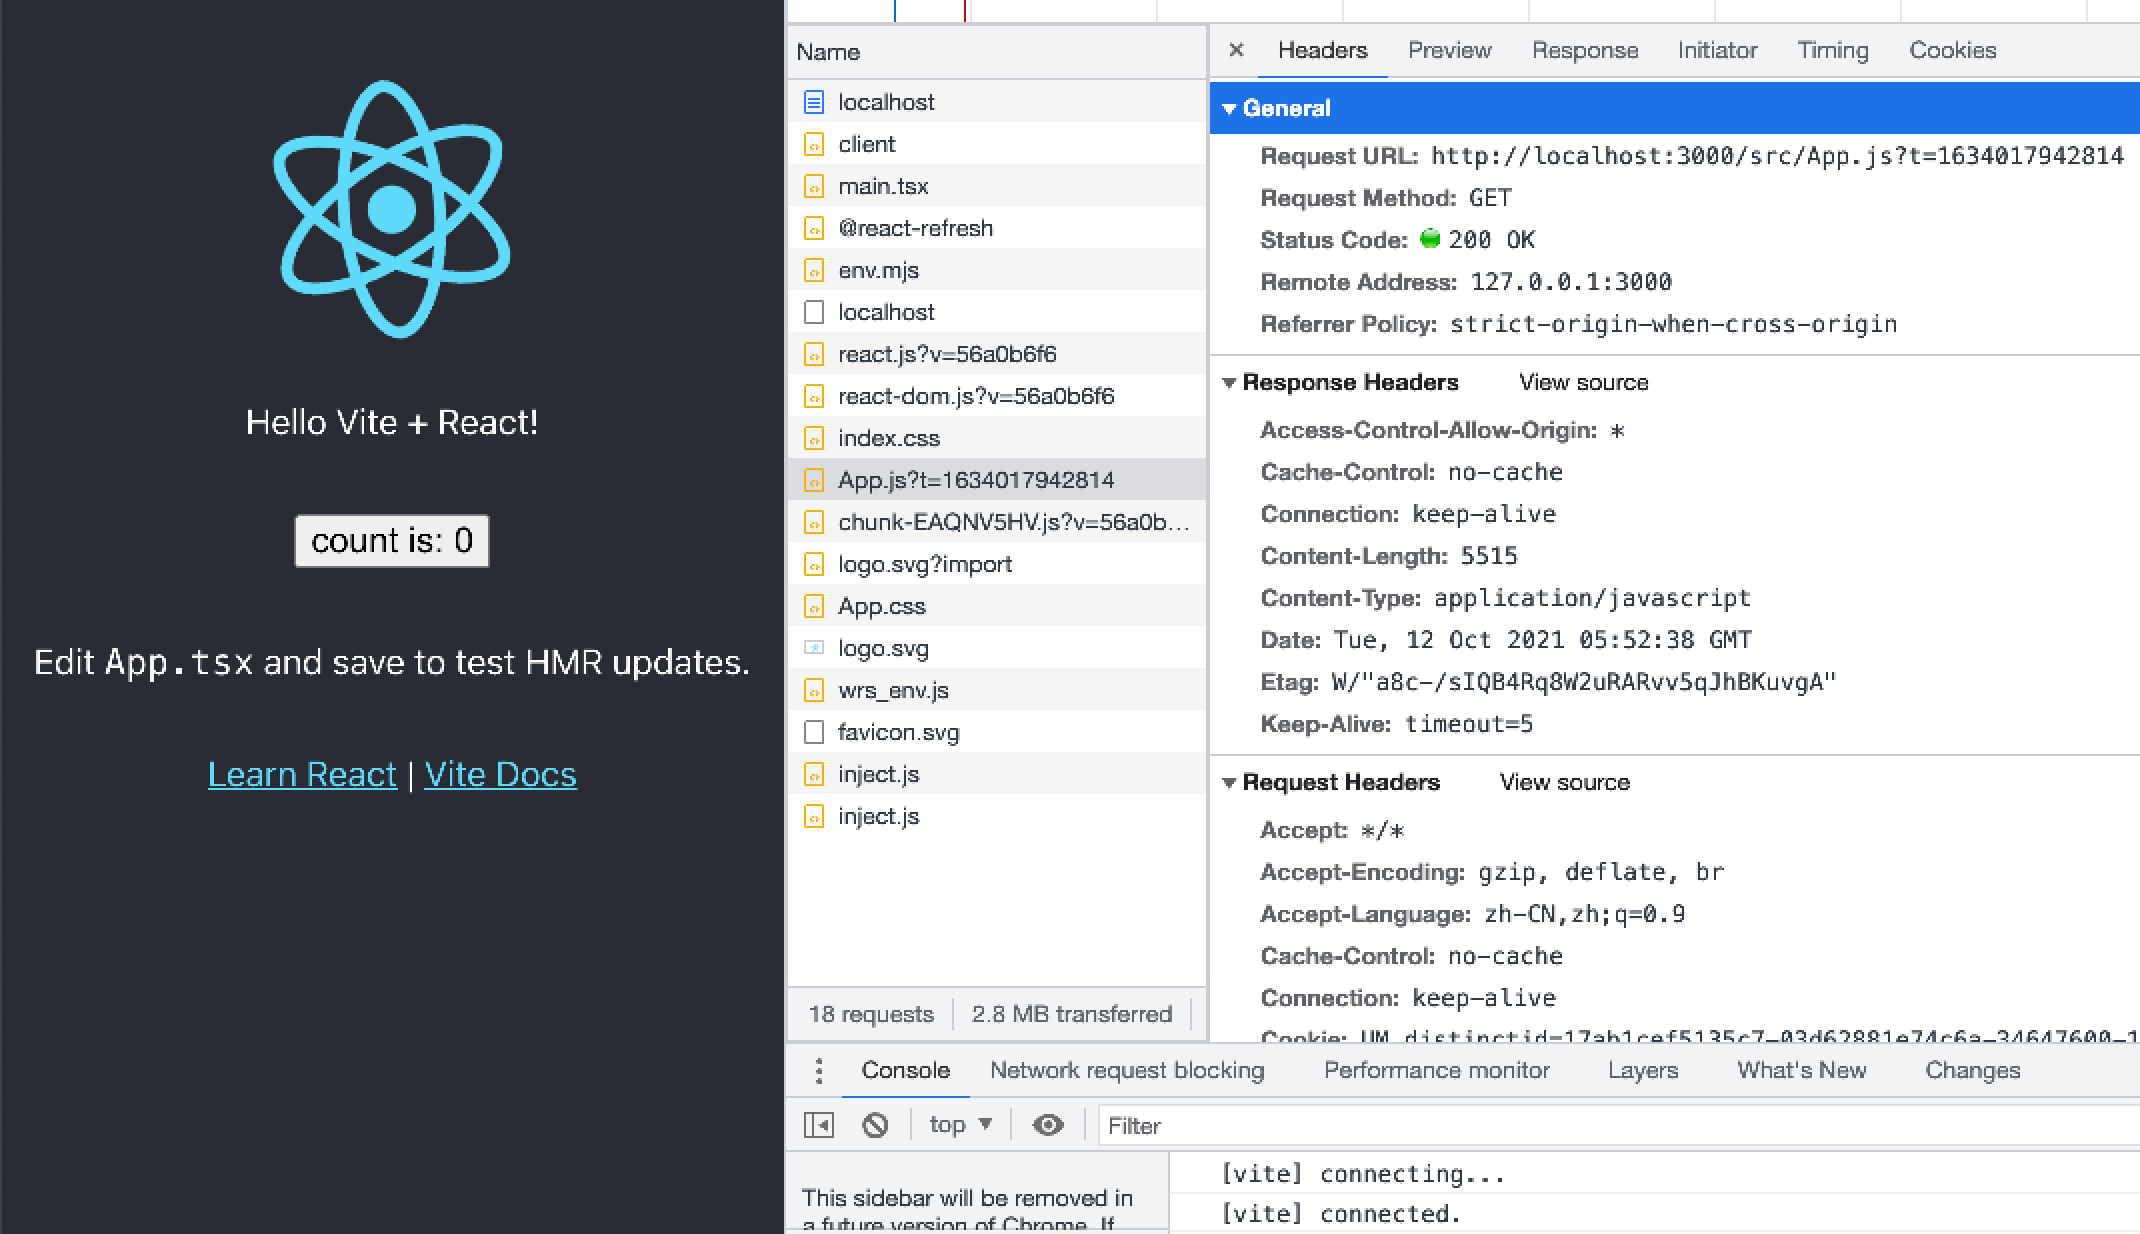Open the Cookies tab
Viewport: 2140px width, 1234px height.
(x=1952, y=50)
